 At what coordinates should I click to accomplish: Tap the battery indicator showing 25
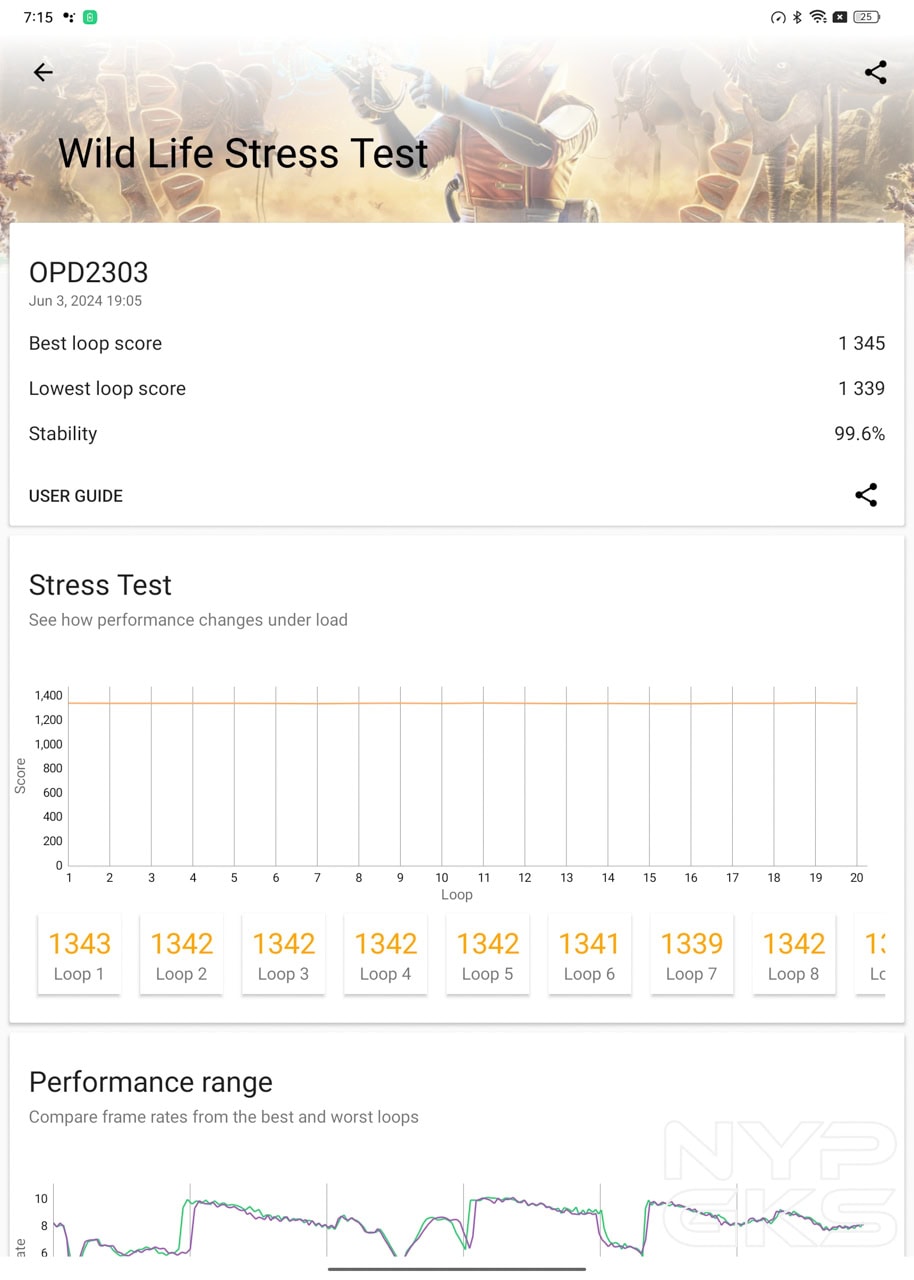tap(866, 17)
